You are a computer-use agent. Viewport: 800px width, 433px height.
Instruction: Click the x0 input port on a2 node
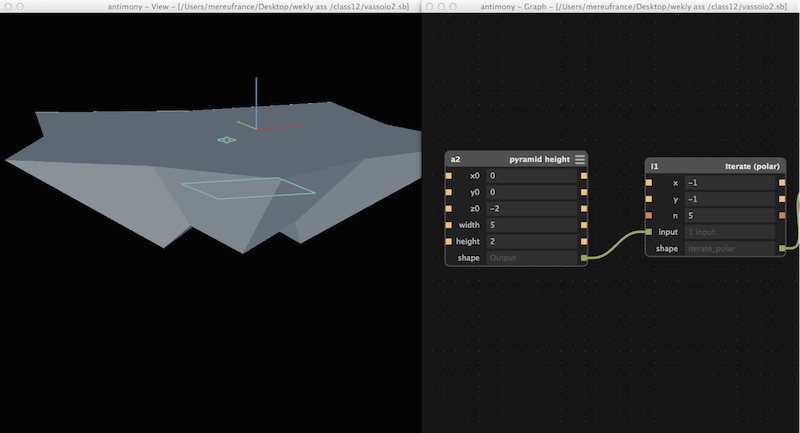(x=448, y=176)
